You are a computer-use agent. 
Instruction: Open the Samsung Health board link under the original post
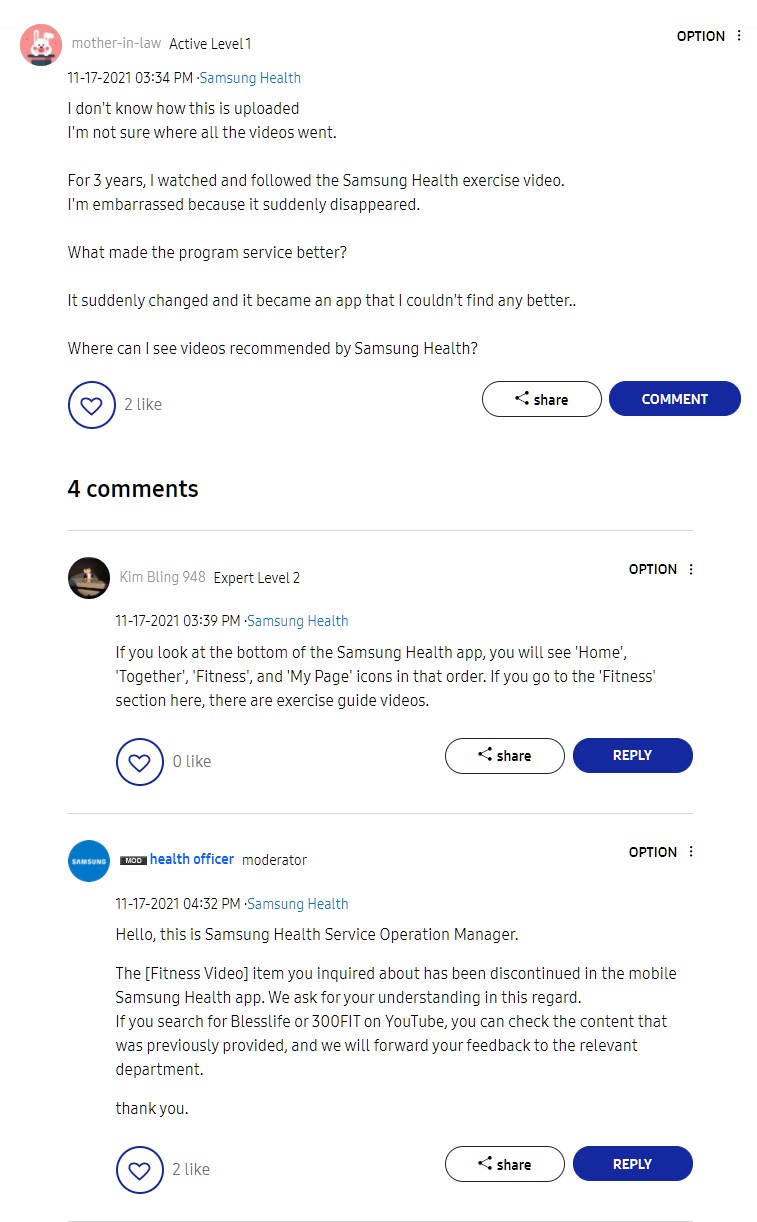pyautogui.click(x=250, y=78)
